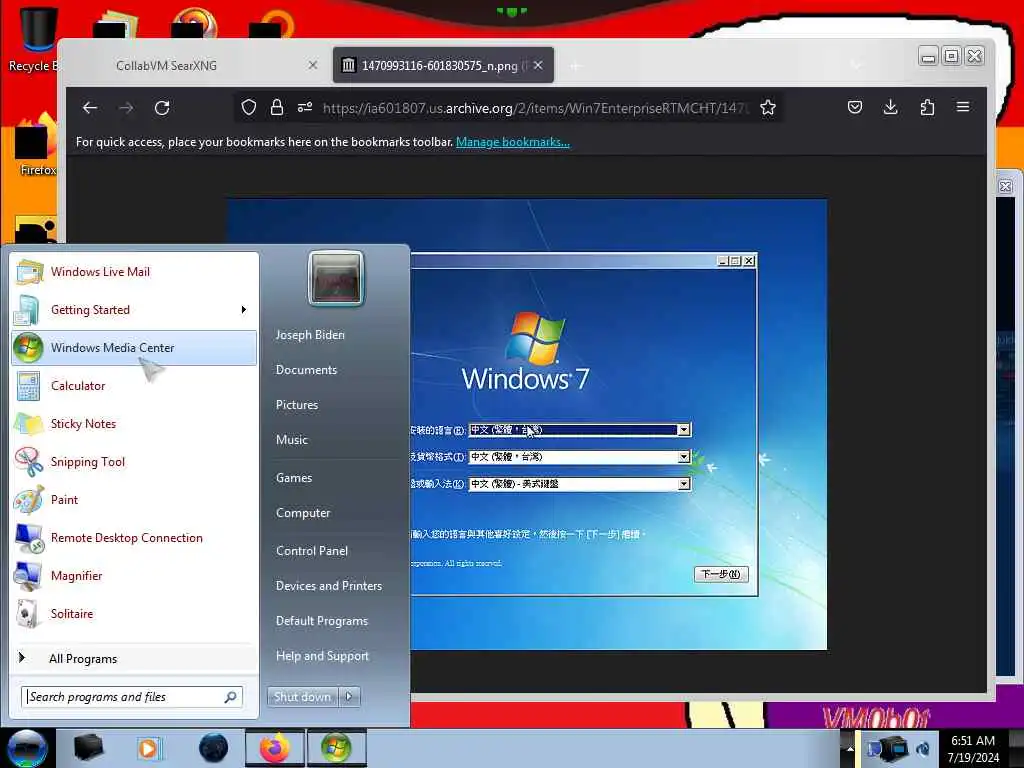Open Music library from Start menu
This screenshot has width=1024, height=768.
pos(291,440)
